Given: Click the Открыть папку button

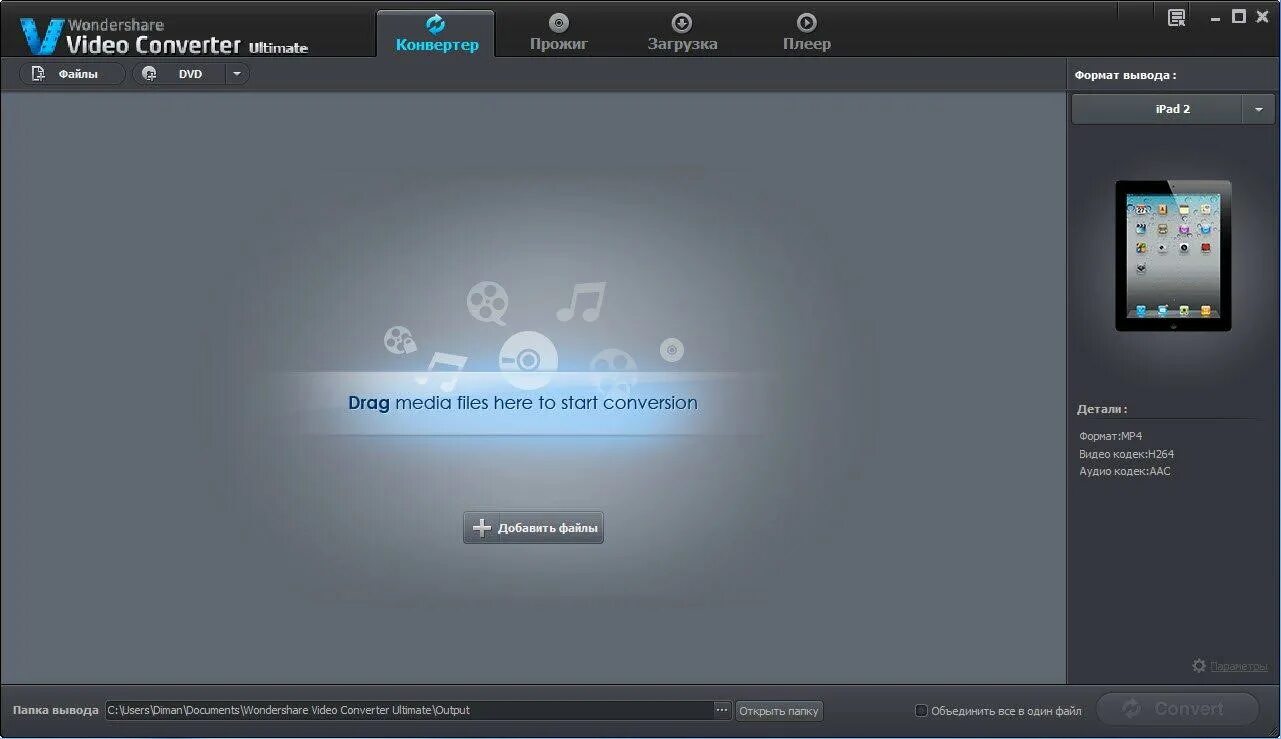Looking at the screenshot, I should click(779, 711).
